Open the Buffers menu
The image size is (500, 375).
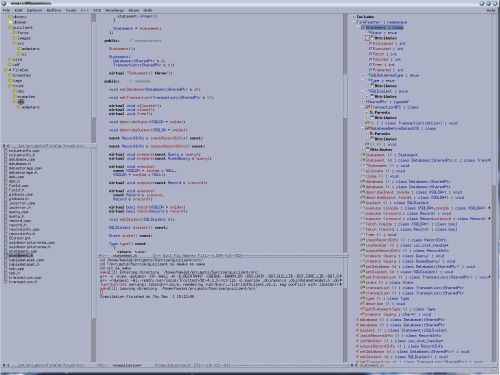pos(54,10)
